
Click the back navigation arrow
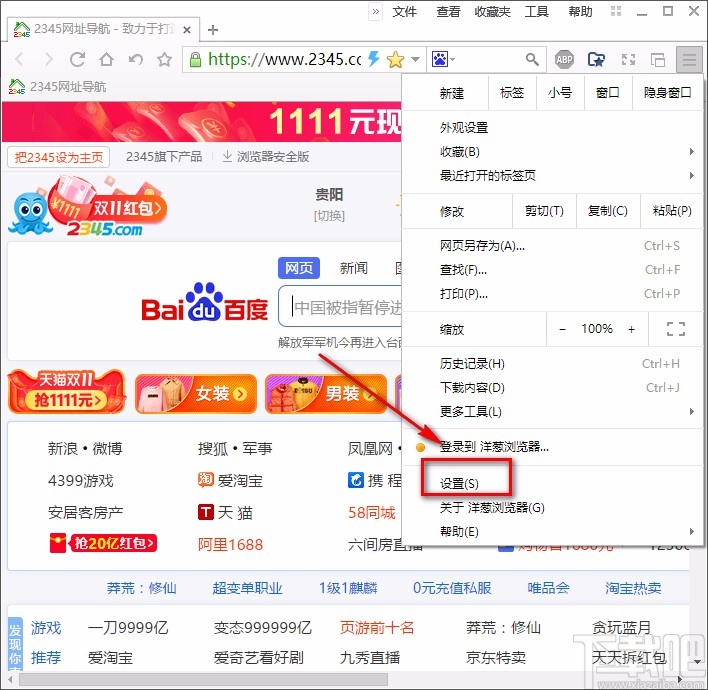[x=19, y=59]
